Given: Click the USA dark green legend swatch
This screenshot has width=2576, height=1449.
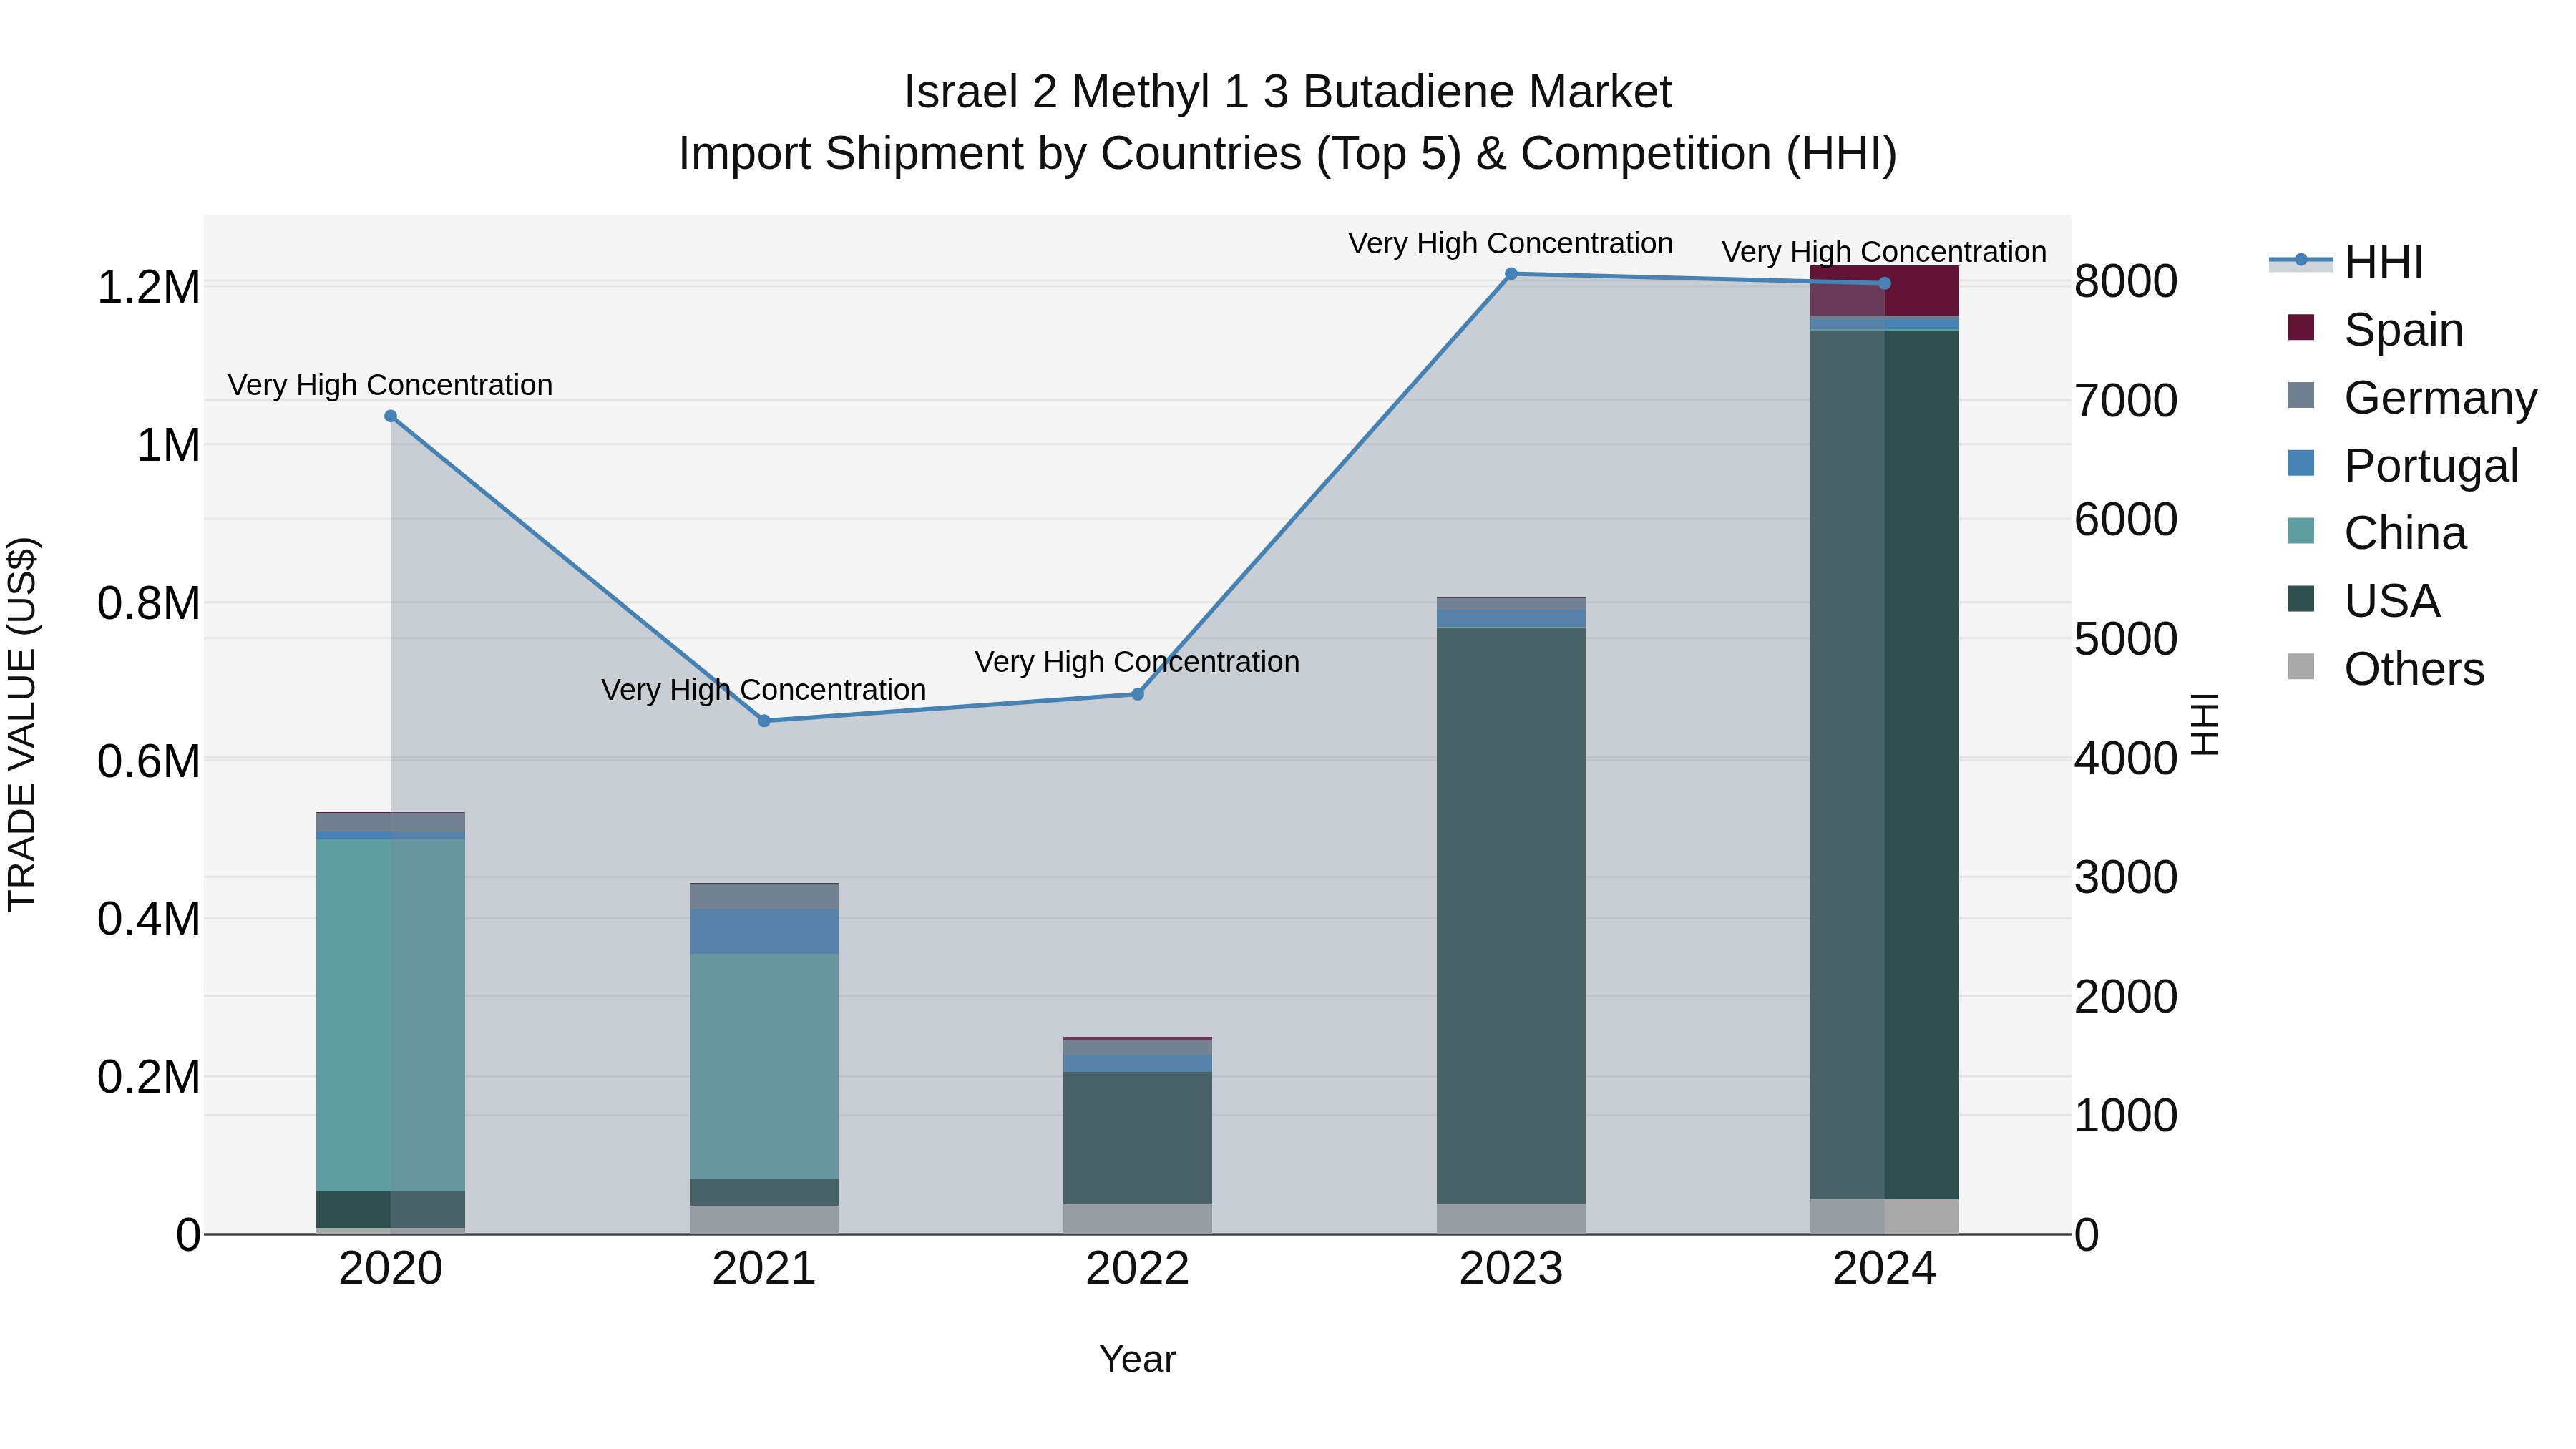Looking at the screenshot, I should [2301, 599].
